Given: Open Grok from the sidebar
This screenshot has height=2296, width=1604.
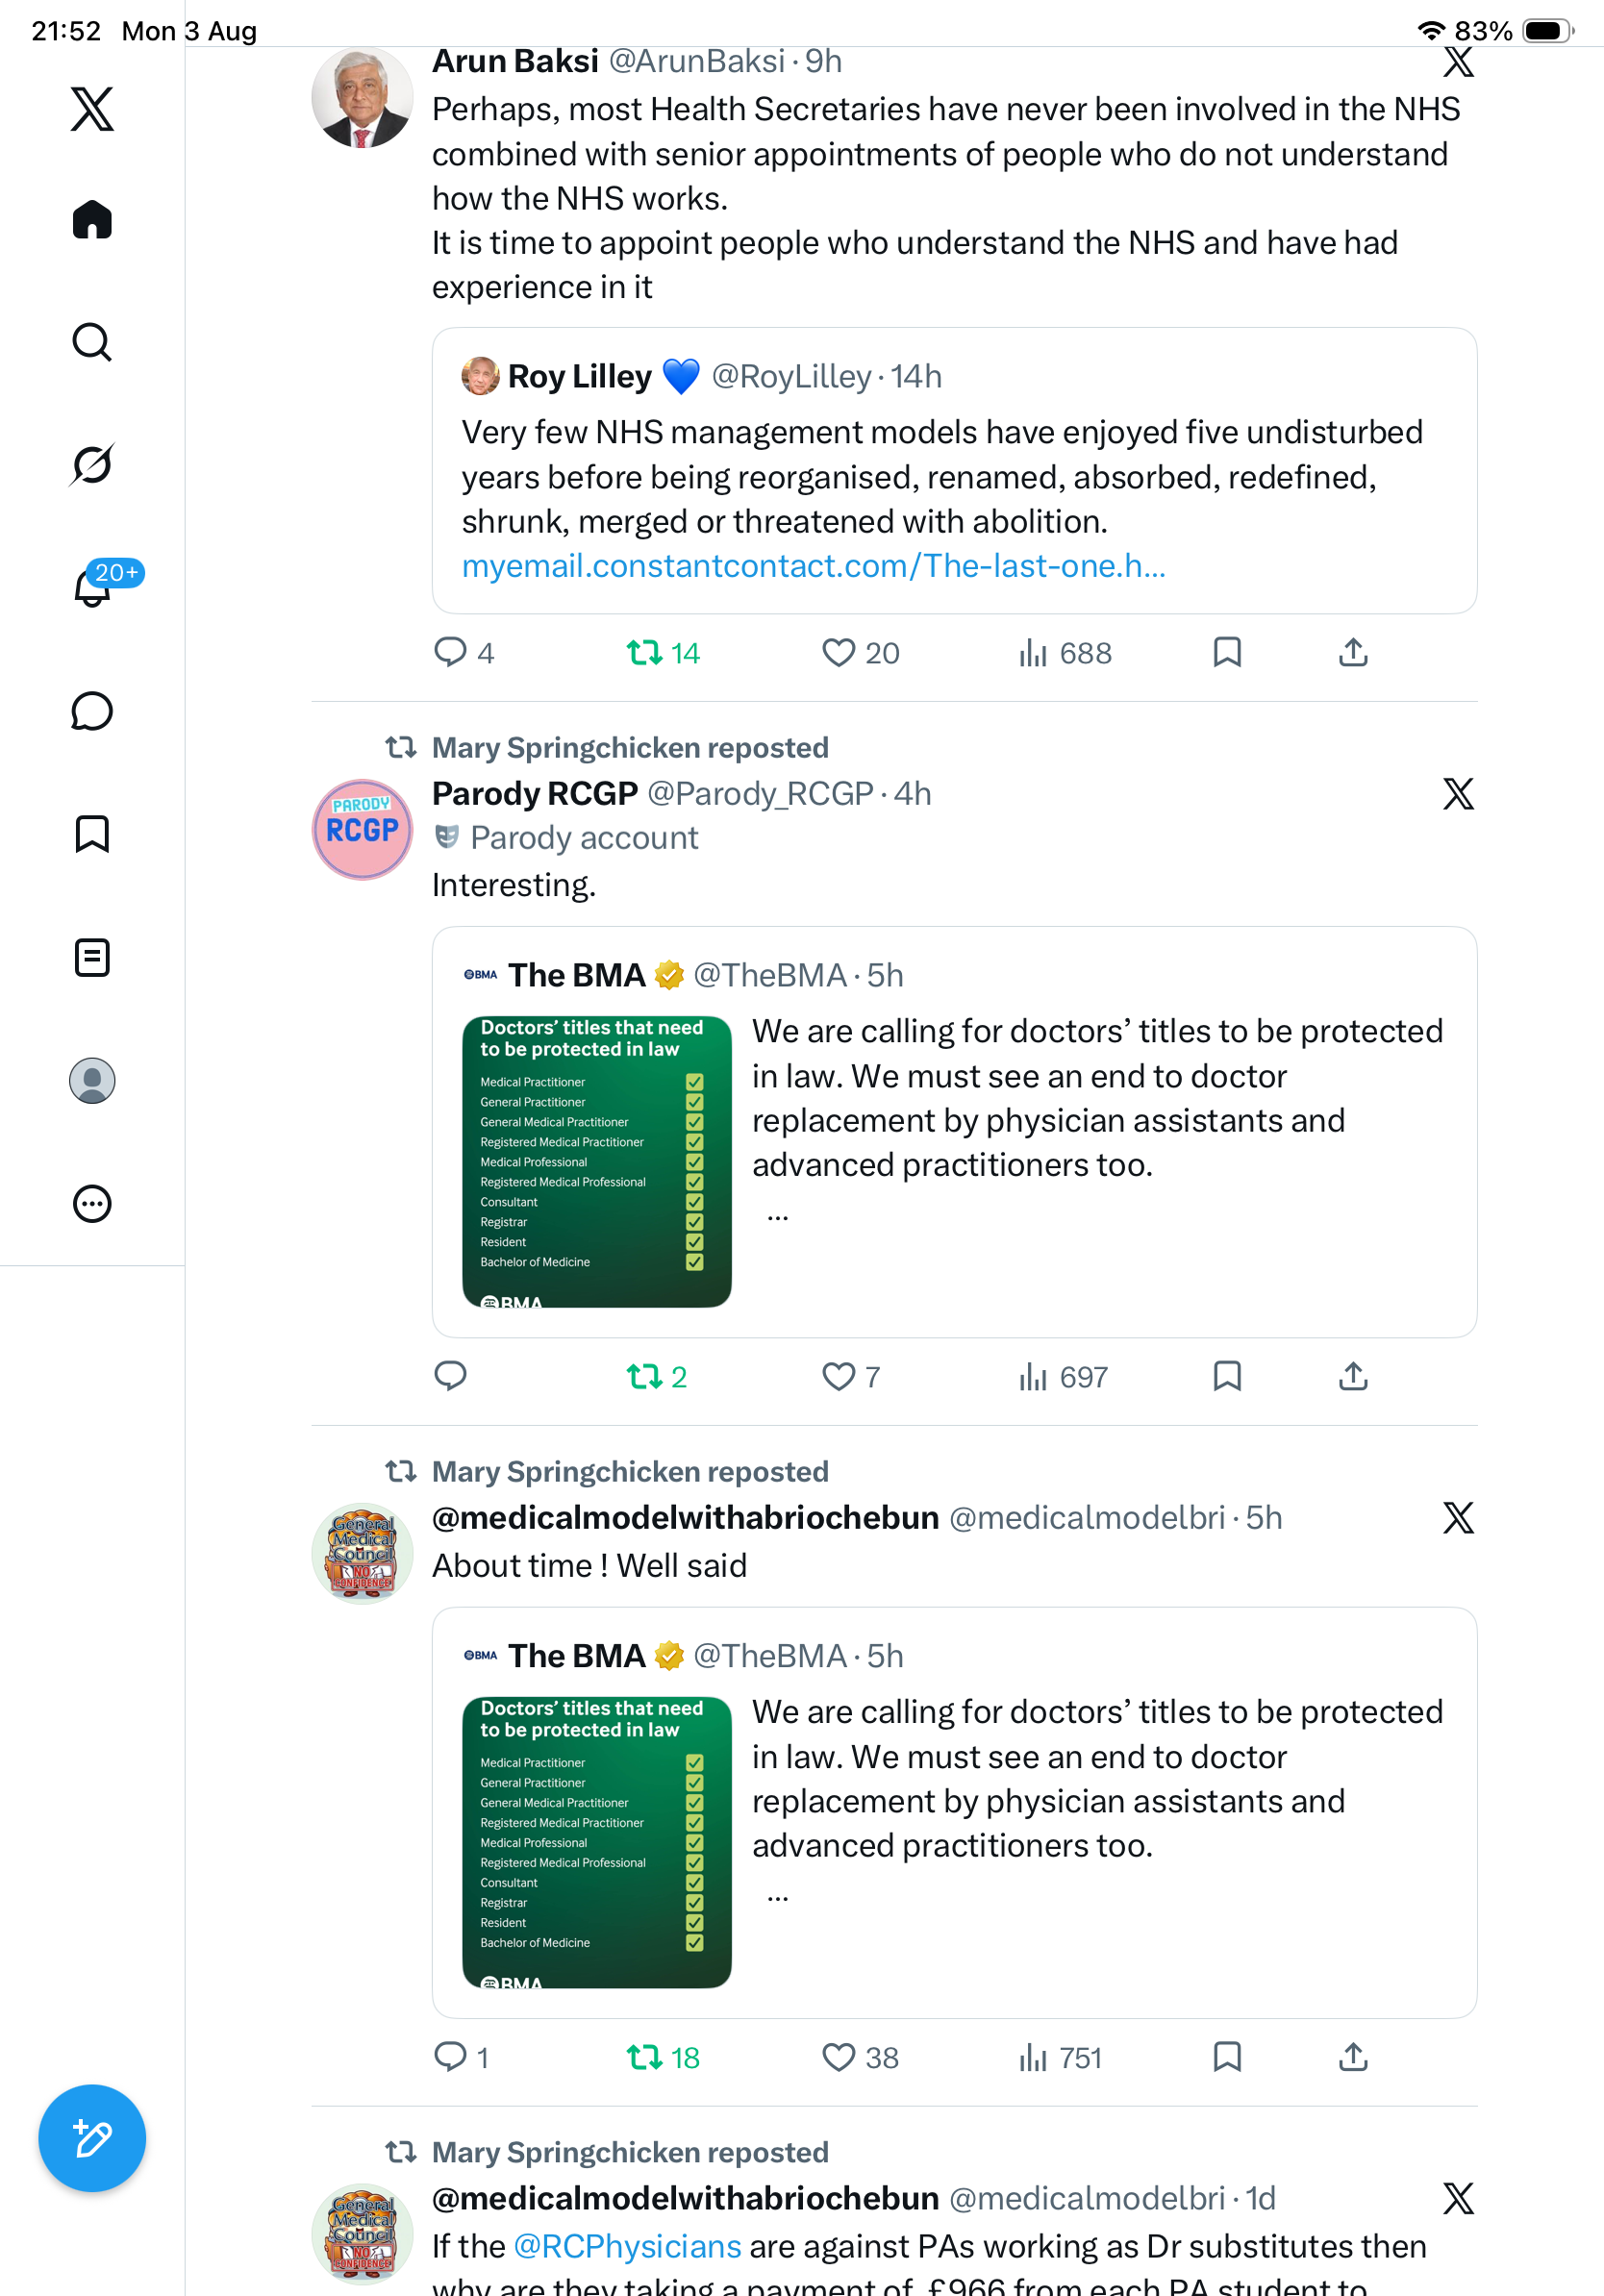Looking at the screenshot, I should click(92, 464).
